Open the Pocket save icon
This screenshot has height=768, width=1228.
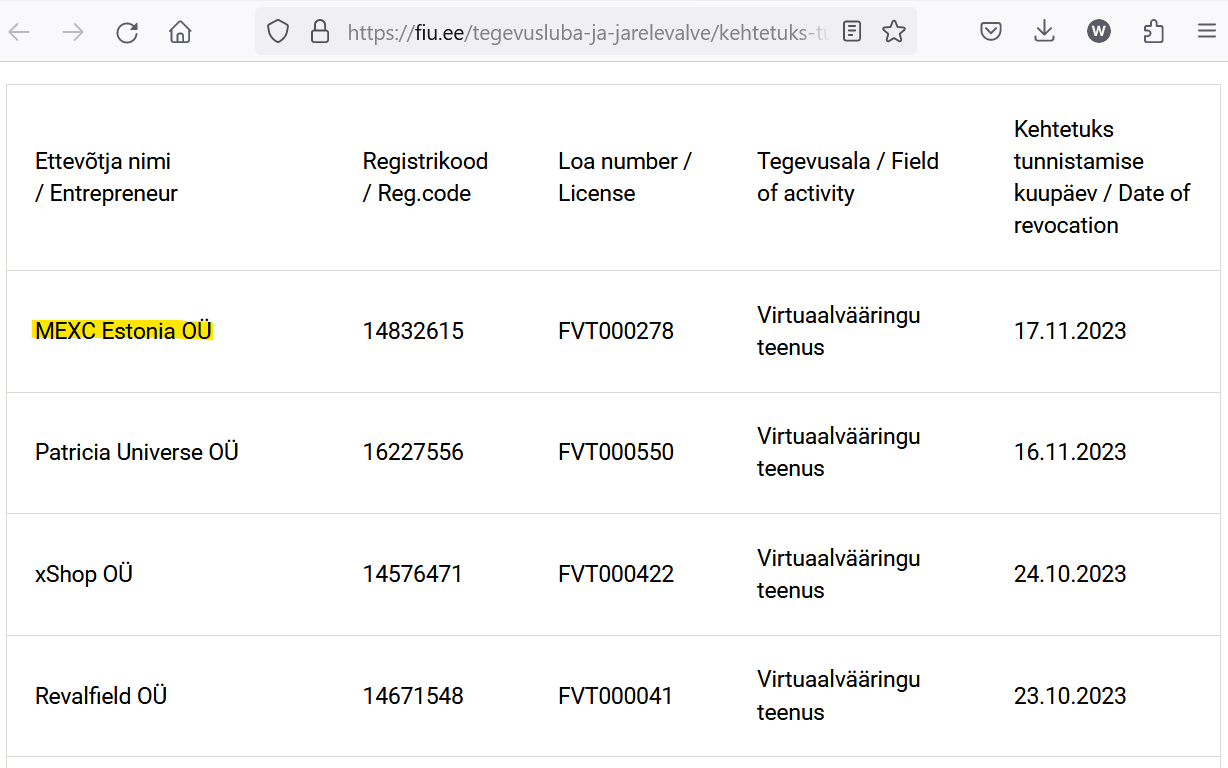click(x=991, y=32)
